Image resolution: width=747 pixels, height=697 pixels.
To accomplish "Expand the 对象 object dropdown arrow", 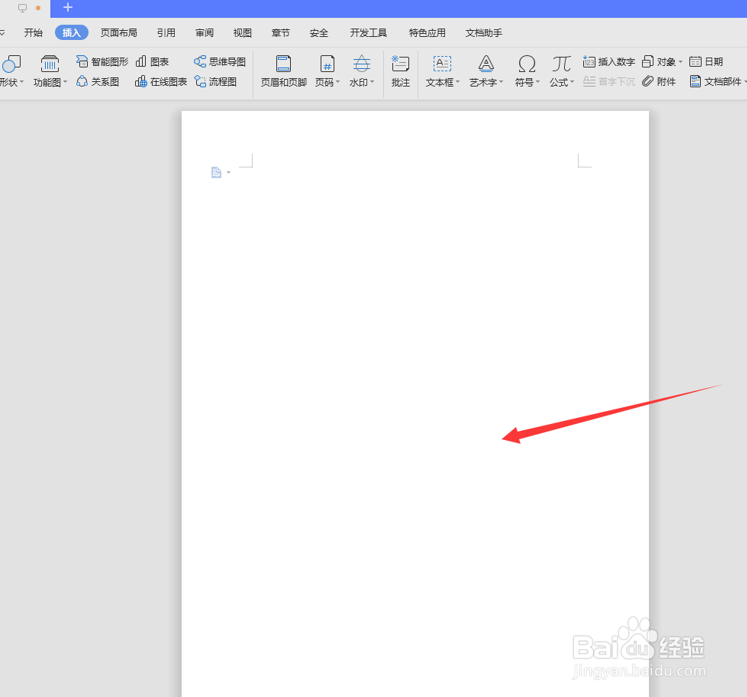I will [x=680, y=62].
